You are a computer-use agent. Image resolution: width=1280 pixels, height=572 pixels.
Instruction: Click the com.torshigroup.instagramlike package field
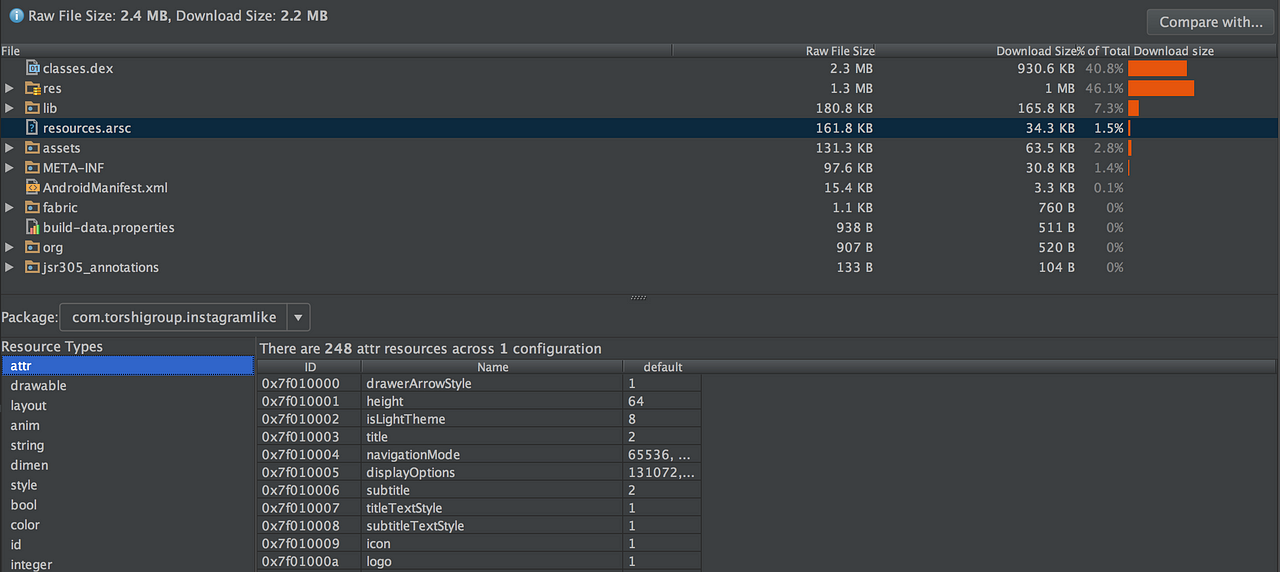tap(174, 318)
